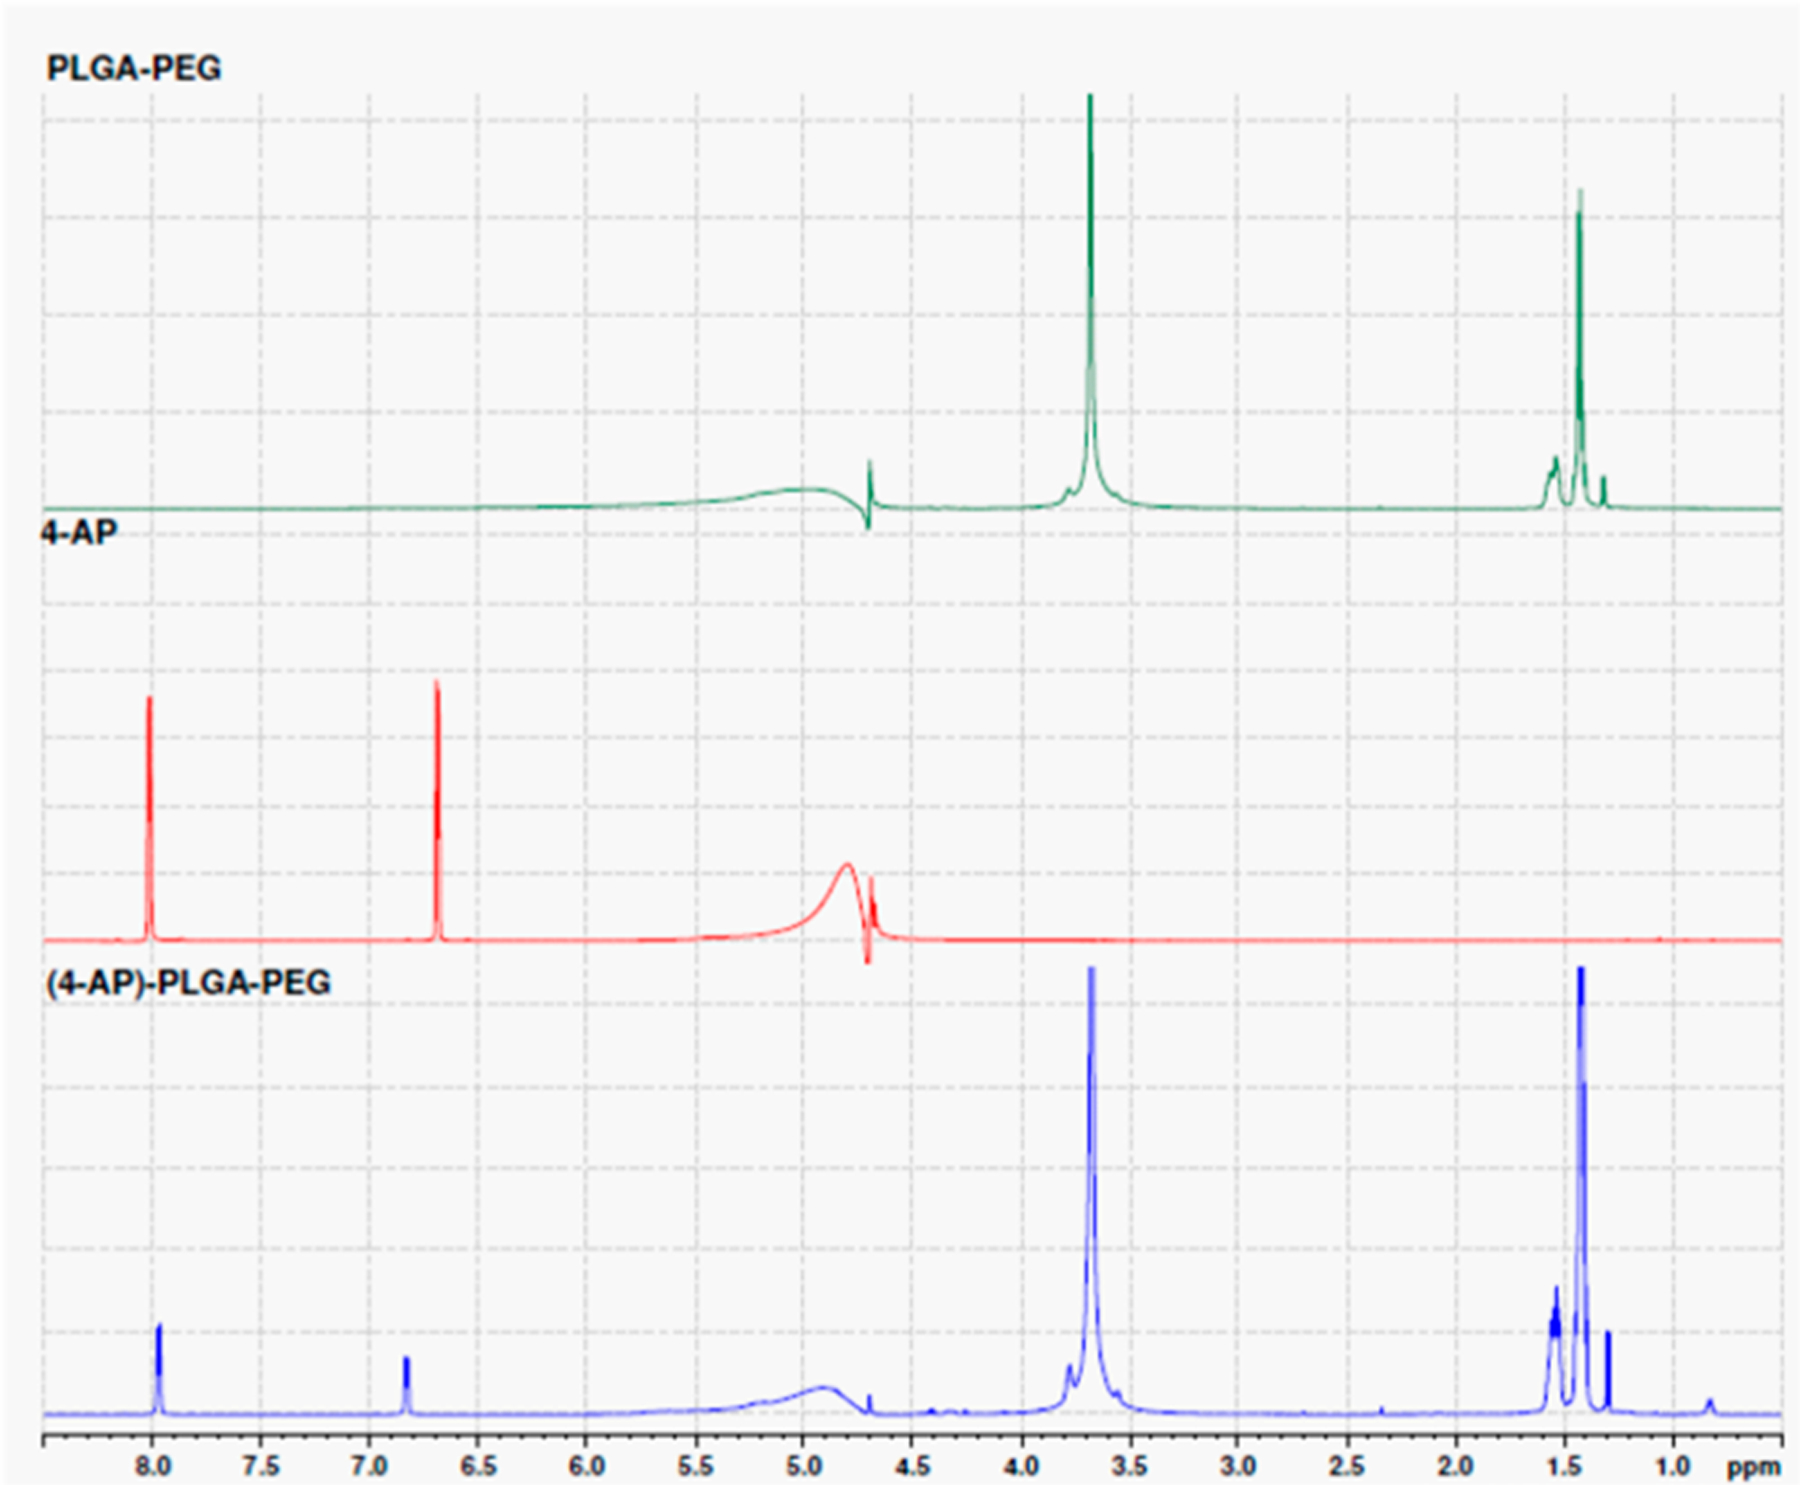Viewport: 1800px width, 1485px height.
Task: Click the 3.0 axis tick label
Action: (1238, 1466)
